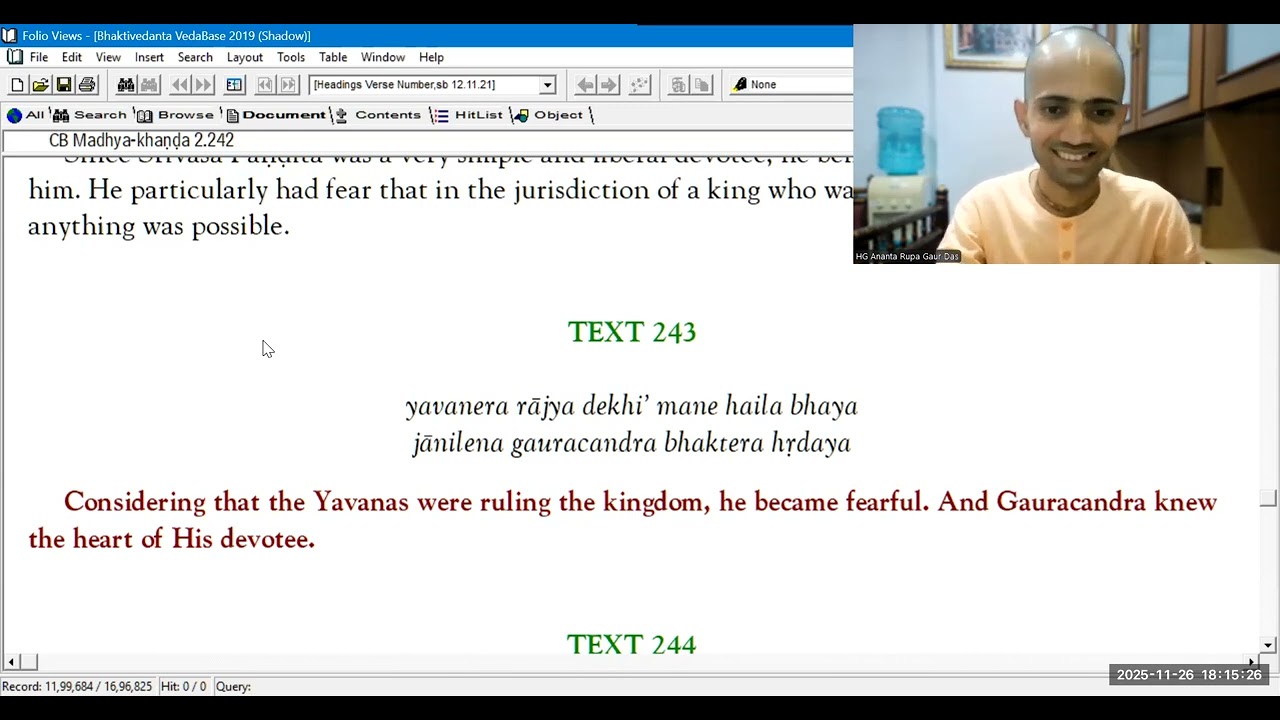Click the tag records toolbar icon
Viewport: 1280px width, 720px height.
pos(678,85)
